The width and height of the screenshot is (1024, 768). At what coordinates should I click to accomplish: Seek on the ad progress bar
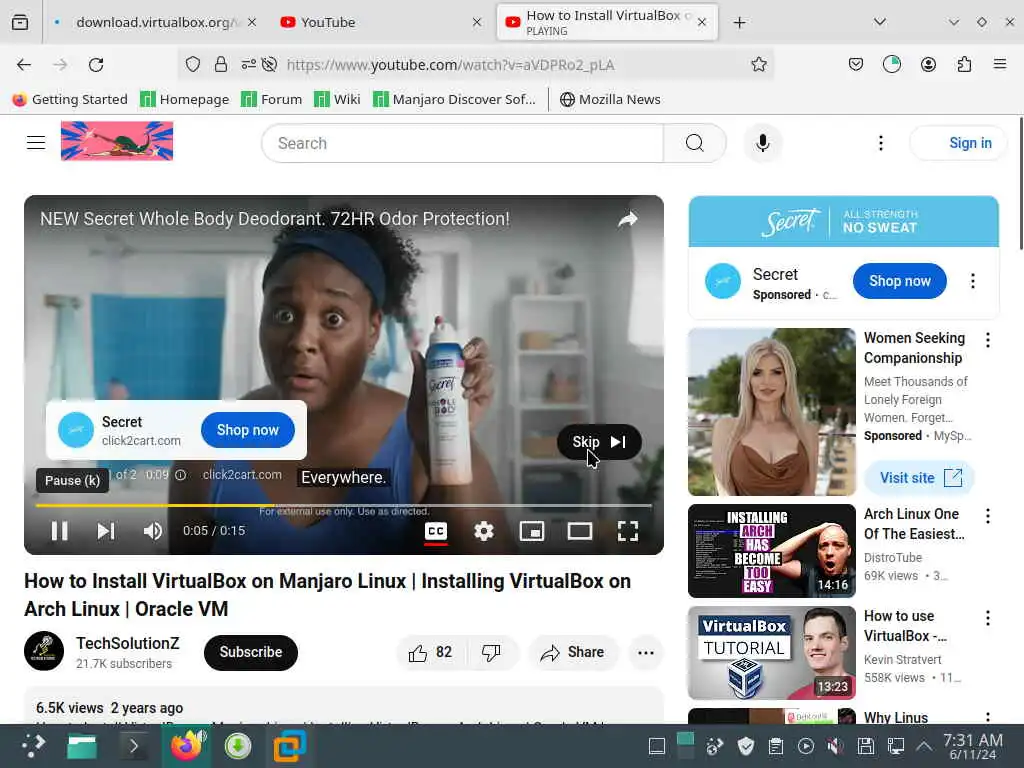coord(344,505)
